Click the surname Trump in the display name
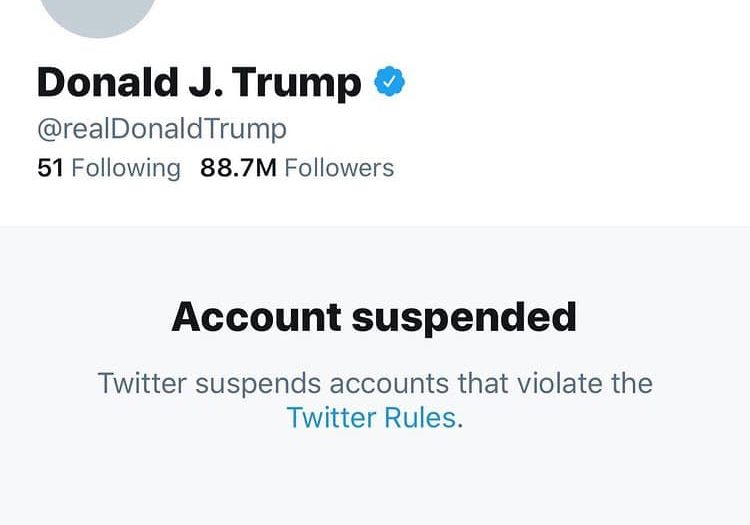The height and width of the screenshot is (525, 750). (x=302, y=83)
